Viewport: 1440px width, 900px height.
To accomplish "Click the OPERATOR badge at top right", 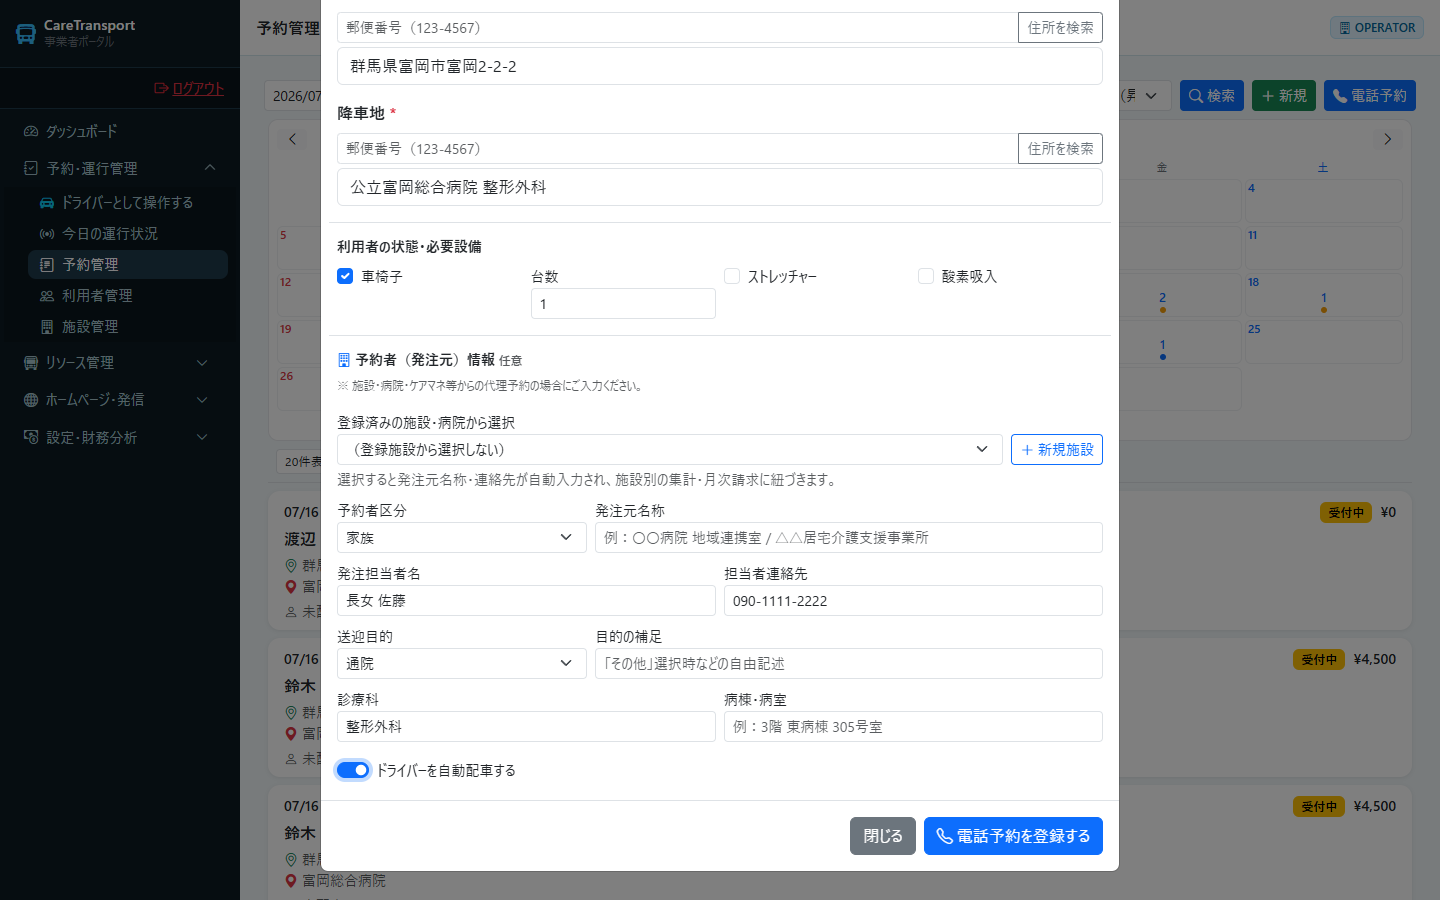I will (1377, 27).
